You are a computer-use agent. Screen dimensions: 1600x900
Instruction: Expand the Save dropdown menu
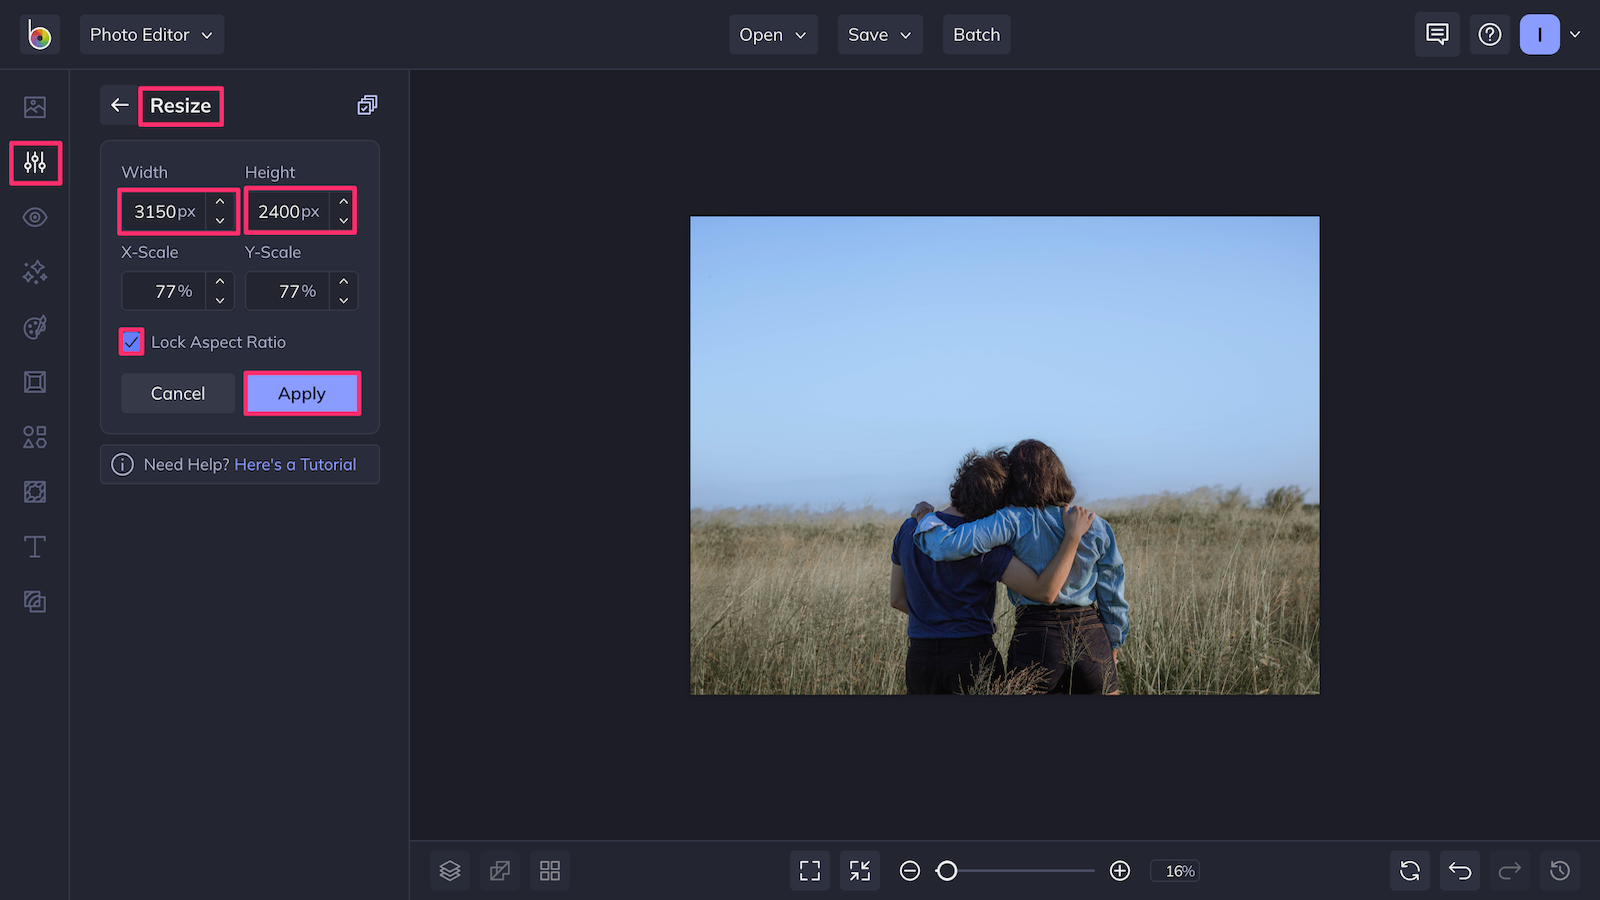[x=879, y=35]
